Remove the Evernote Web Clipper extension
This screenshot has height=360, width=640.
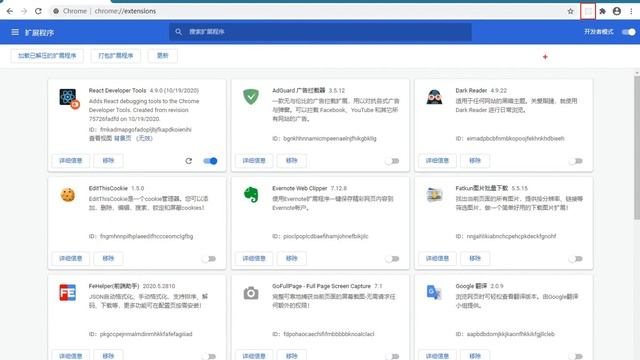(x=291, y=258)
